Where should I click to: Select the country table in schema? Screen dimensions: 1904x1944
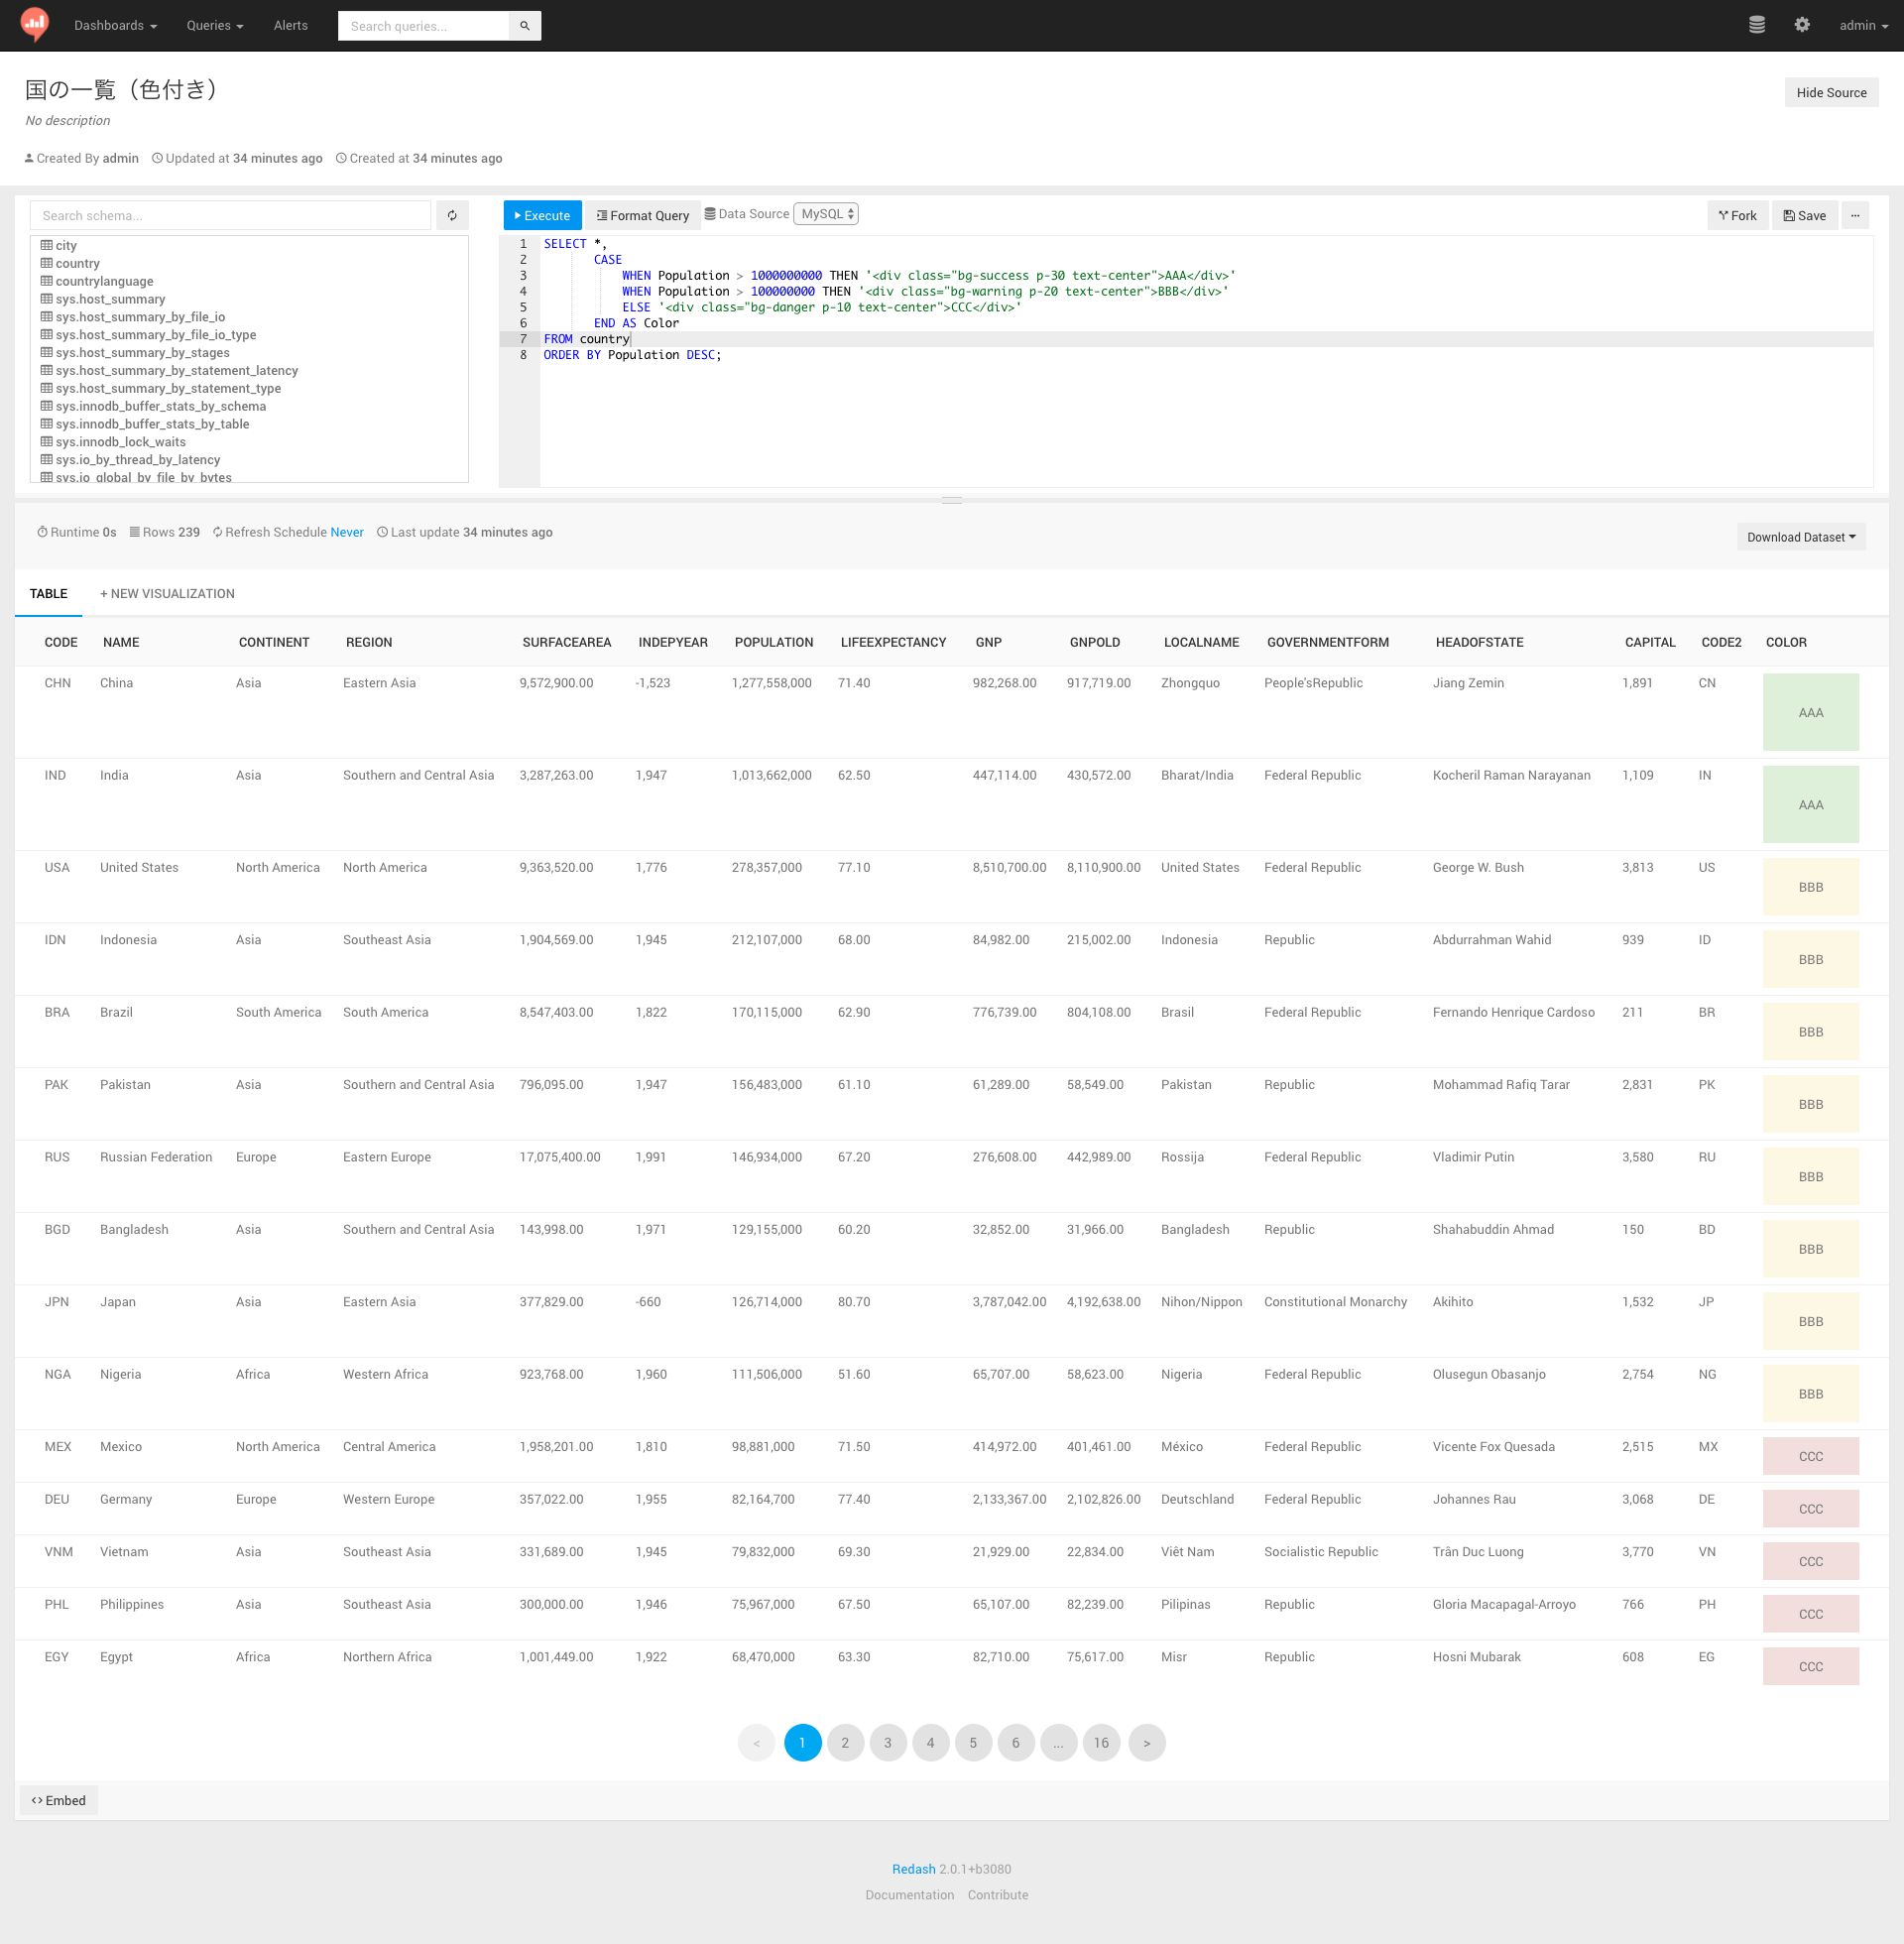point(77,263)
